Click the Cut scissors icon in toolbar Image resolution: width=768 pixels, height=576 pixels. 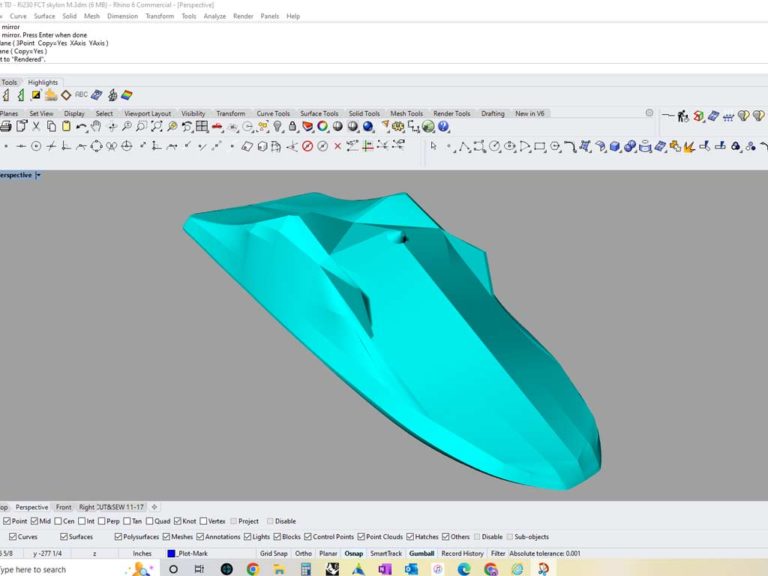pos(36,127)
